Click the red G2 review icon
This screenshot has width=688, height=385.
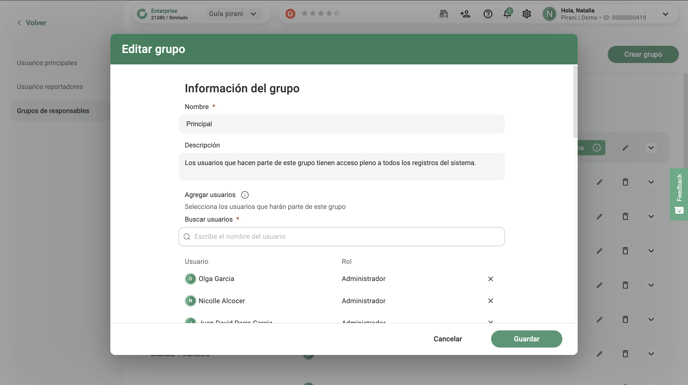coord(290,14)
